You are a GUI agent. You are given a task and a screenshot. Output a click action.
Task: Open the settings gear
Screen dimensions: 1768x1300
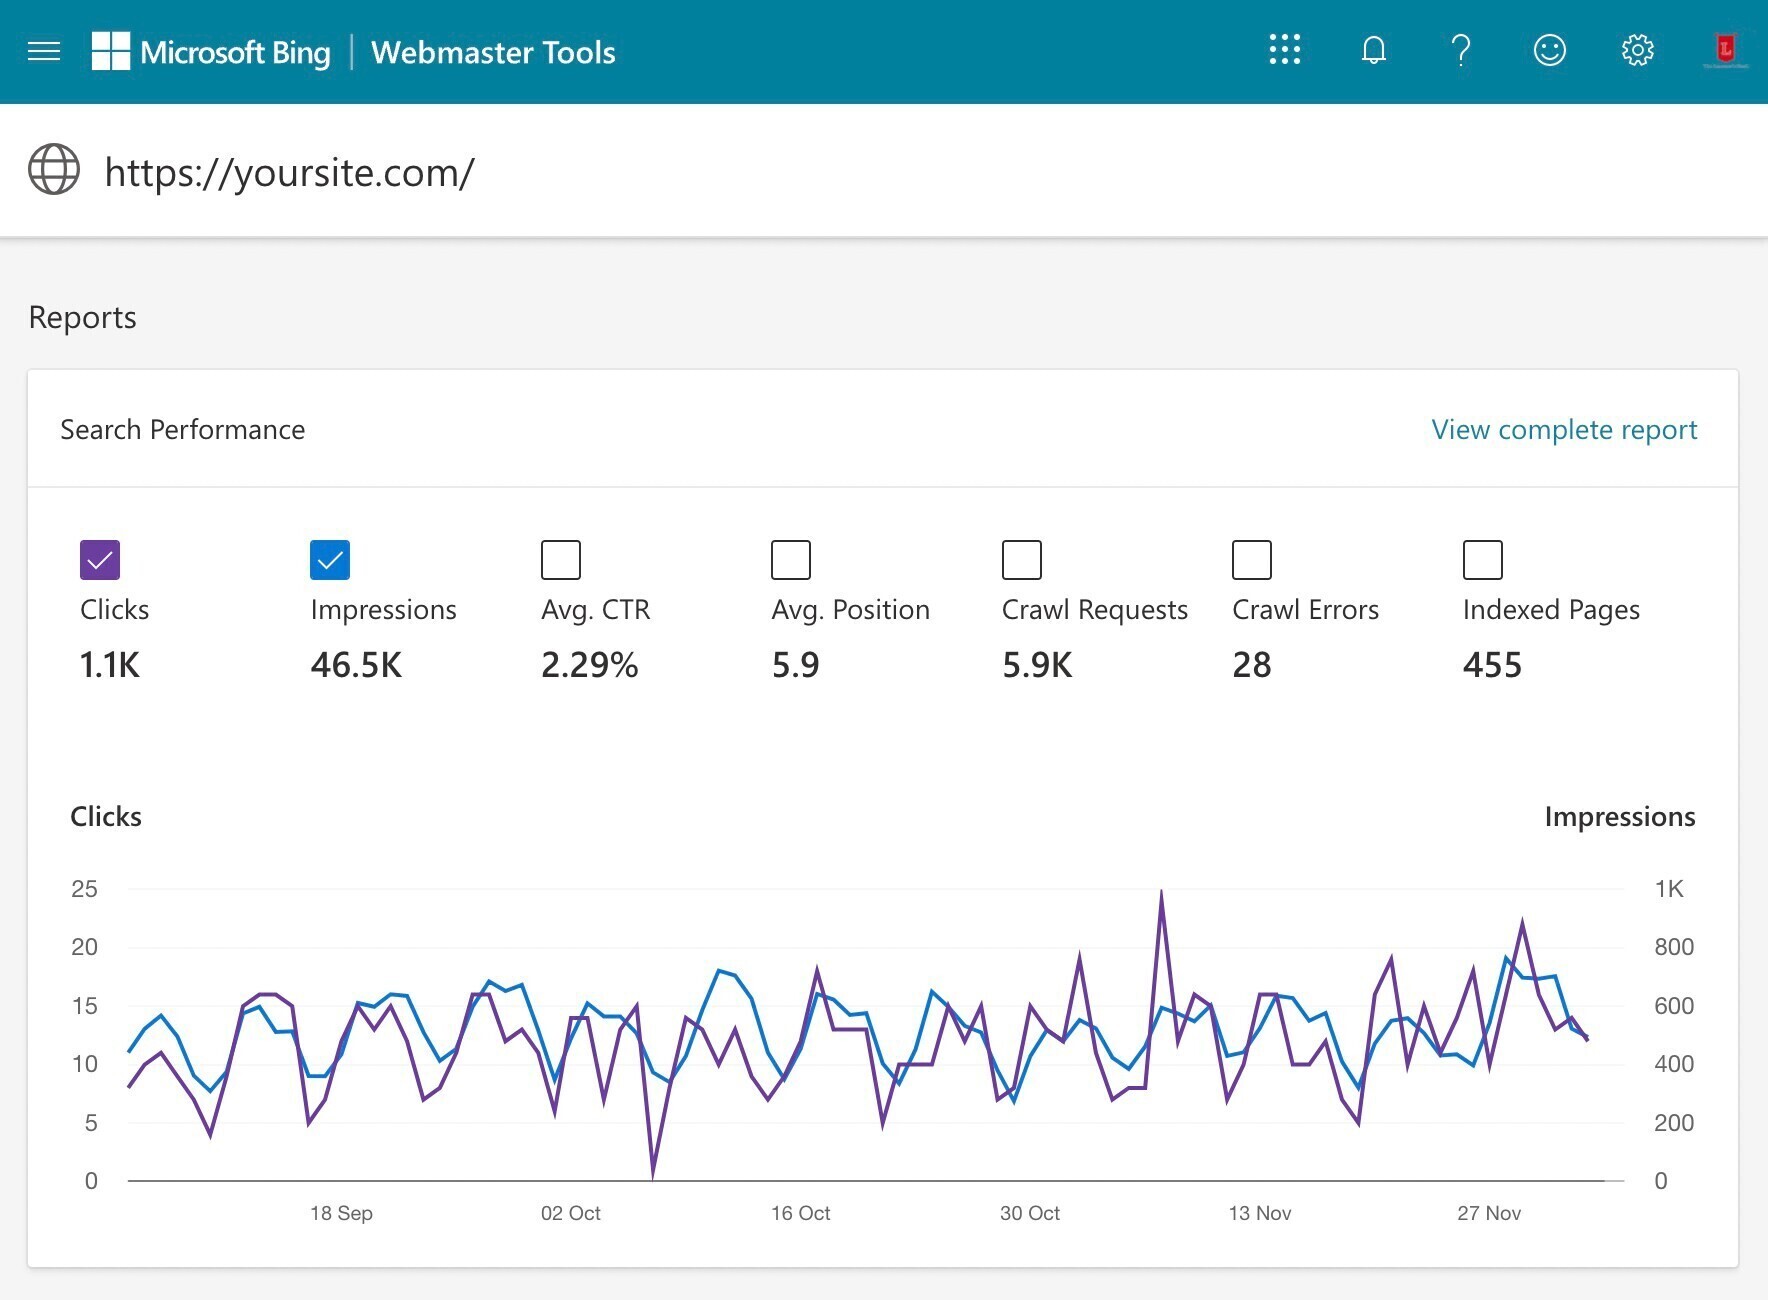1637,50
